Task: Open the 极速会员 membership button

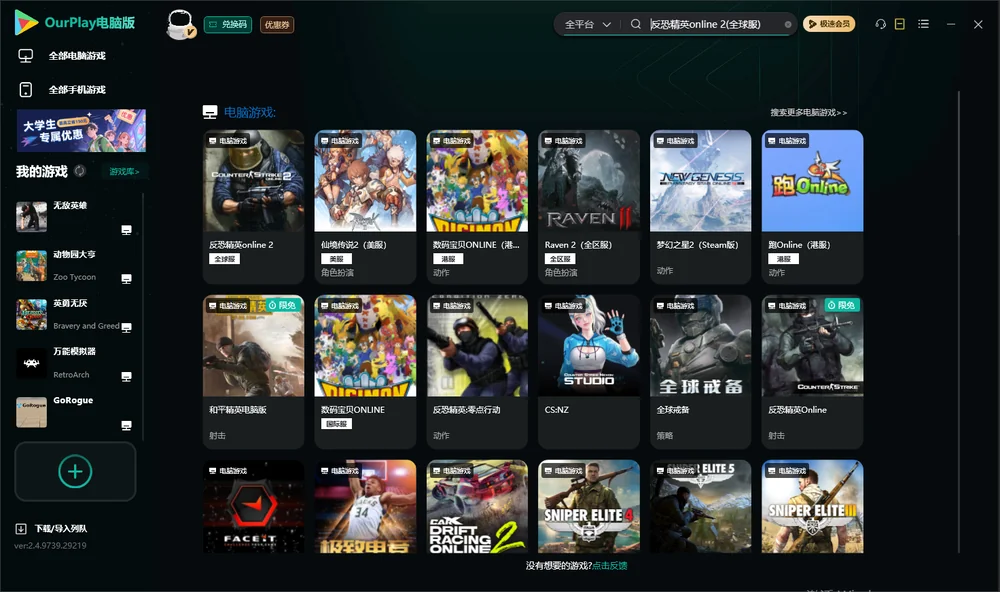Action: (x=828, y=24)
